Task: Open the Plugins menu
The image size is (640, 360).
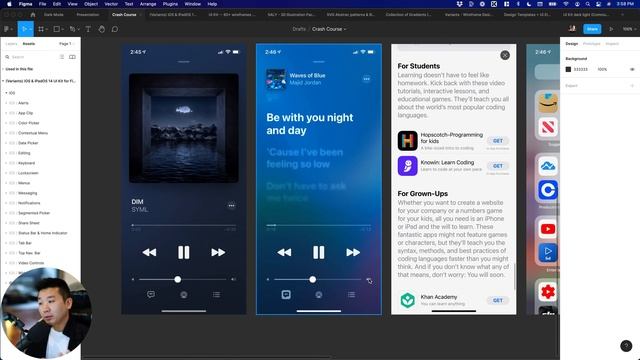Action: click(x=170, y=4)
